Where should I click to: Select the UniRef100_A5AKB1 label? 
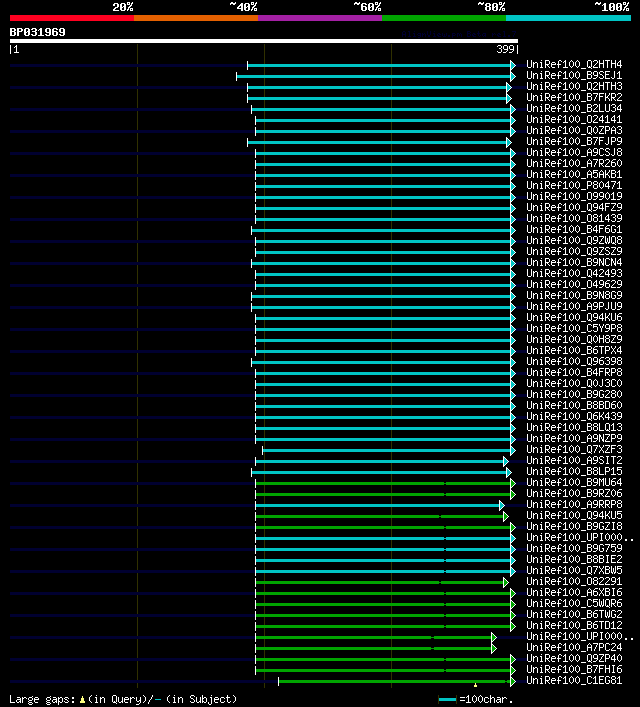click(574, 174)
